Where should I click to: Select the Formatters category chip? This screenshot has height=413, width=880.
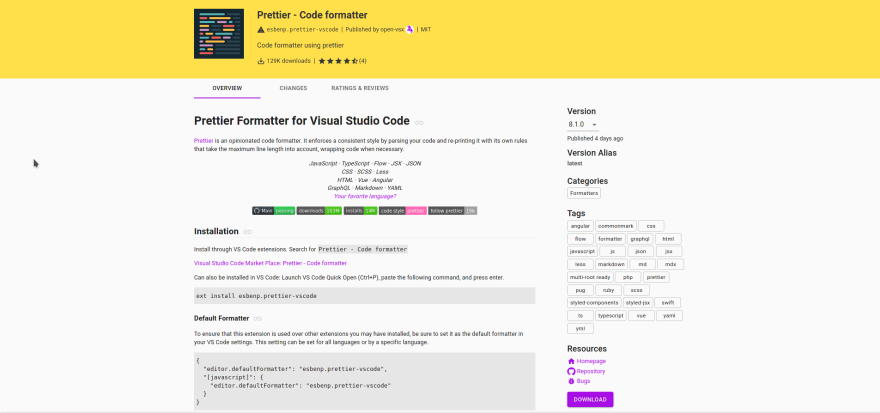pos(584,193)
